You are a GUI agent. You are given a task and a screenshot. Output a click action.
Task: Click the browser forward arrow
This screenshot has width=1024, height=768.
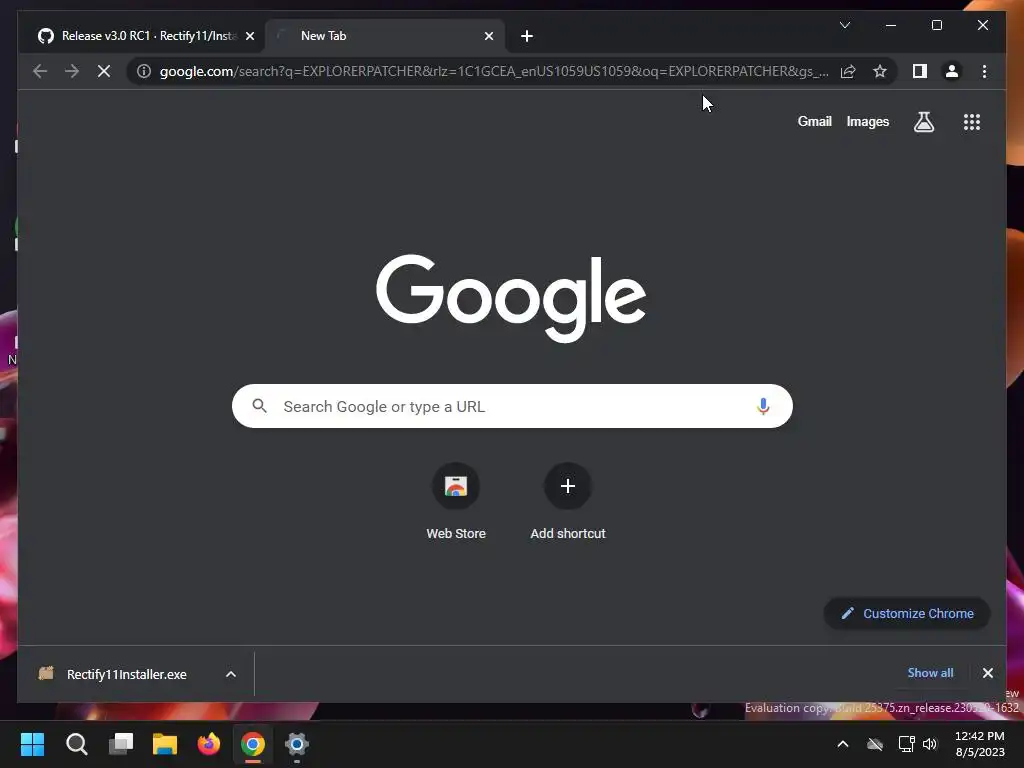(72, 71)
